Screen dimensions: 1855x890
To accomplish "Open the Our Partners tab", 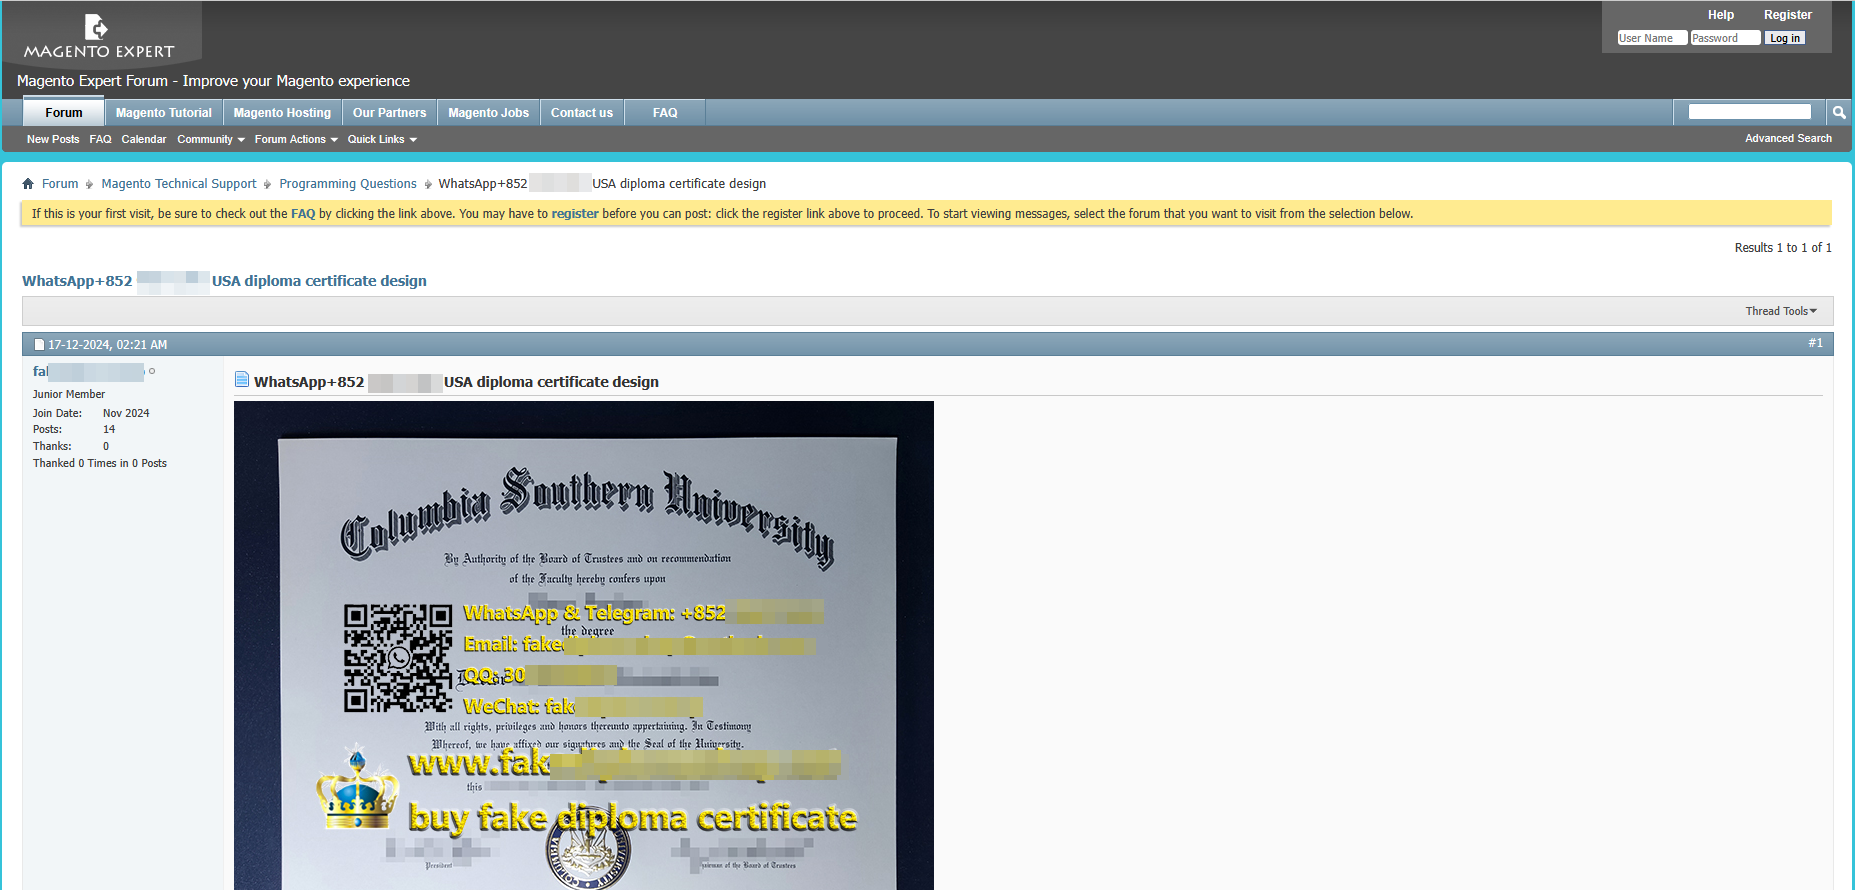I will 390,113.
